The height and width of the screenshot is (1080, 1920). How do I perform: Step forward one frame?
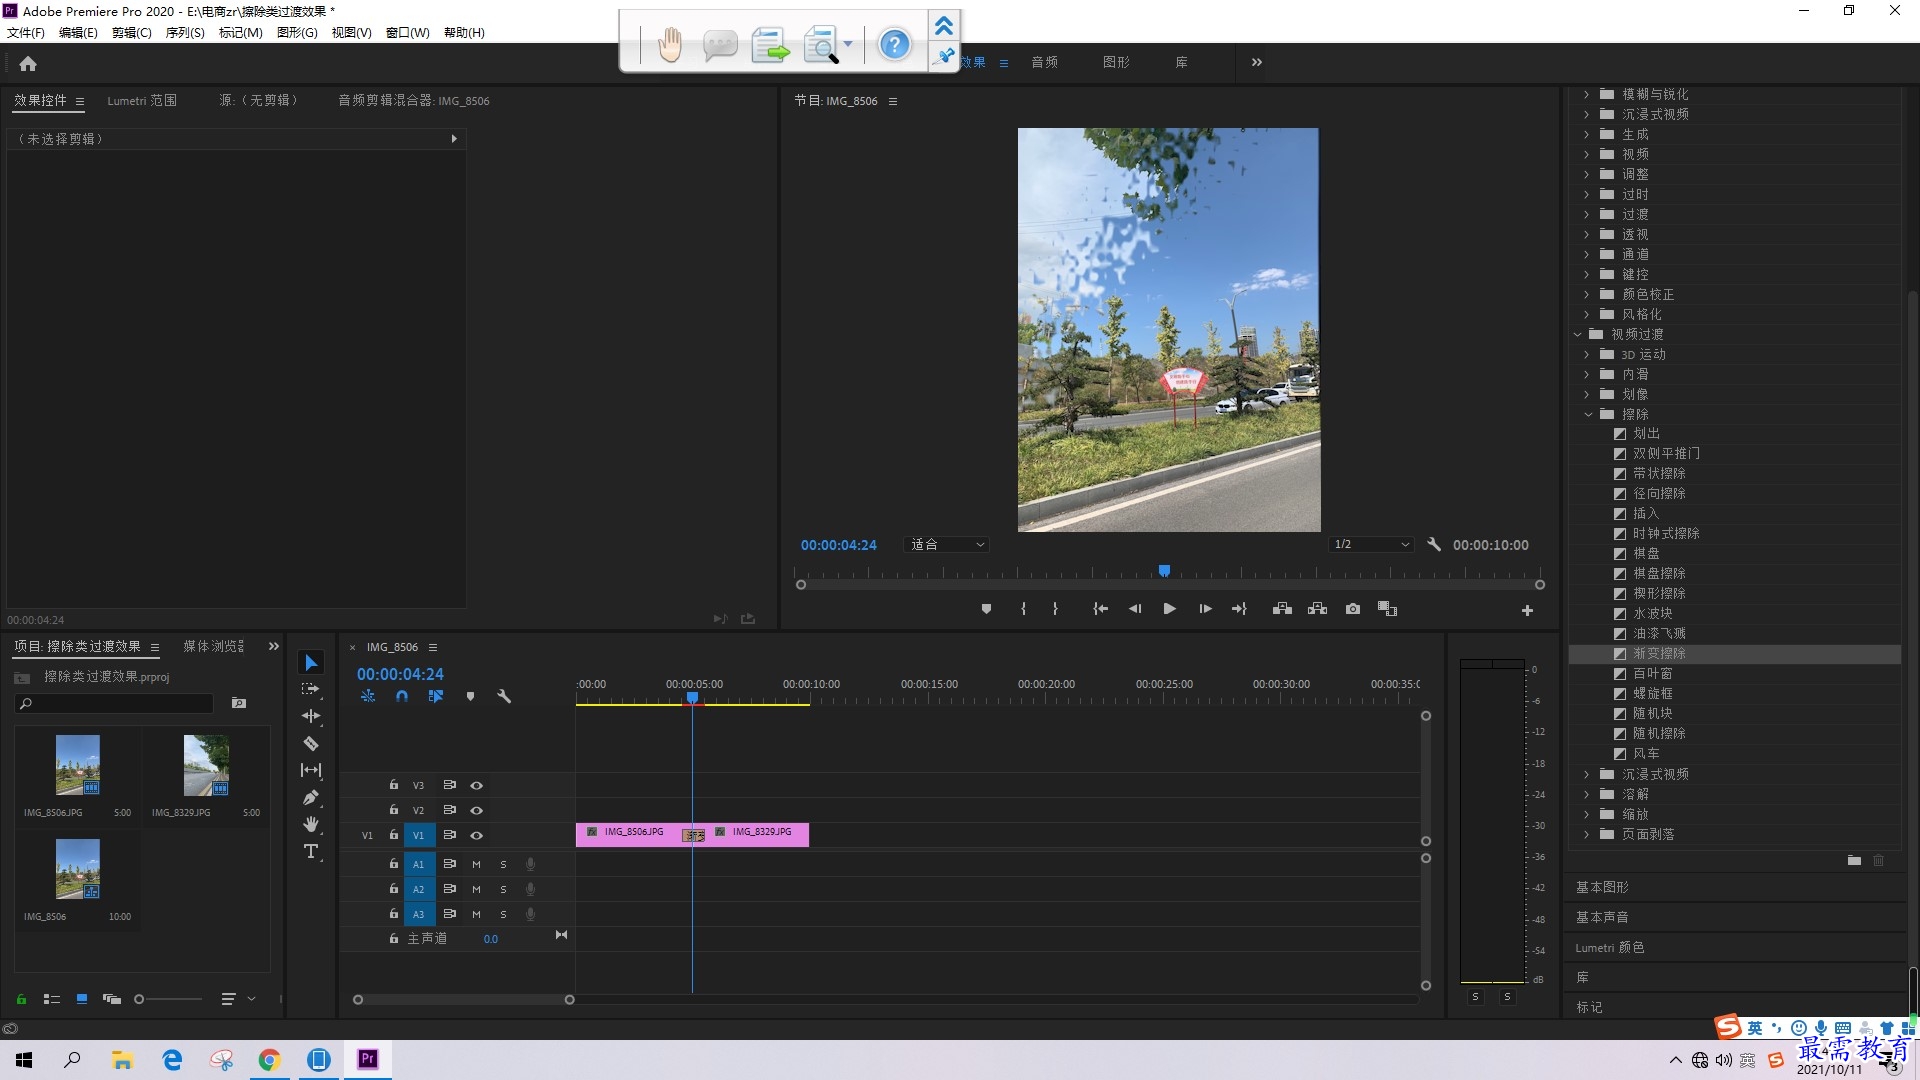pos(1205,609)
